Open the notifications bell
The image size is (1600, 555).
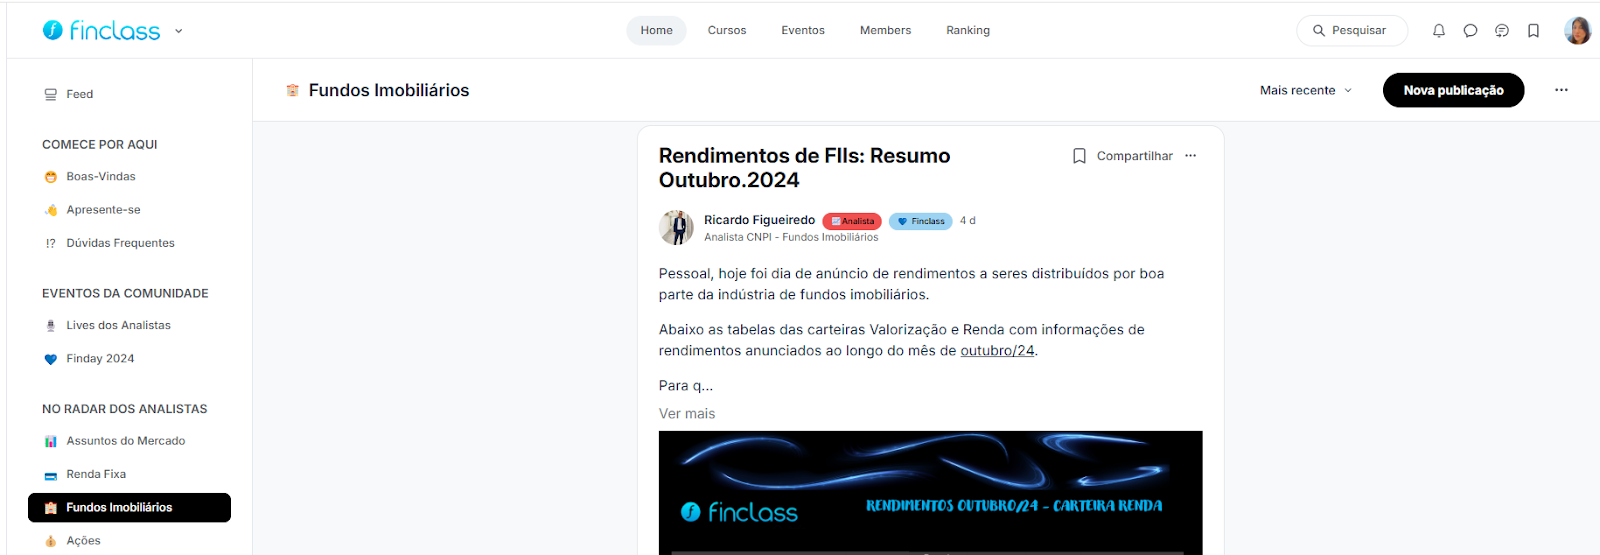pyautogui.click(x=1439, y=31)
